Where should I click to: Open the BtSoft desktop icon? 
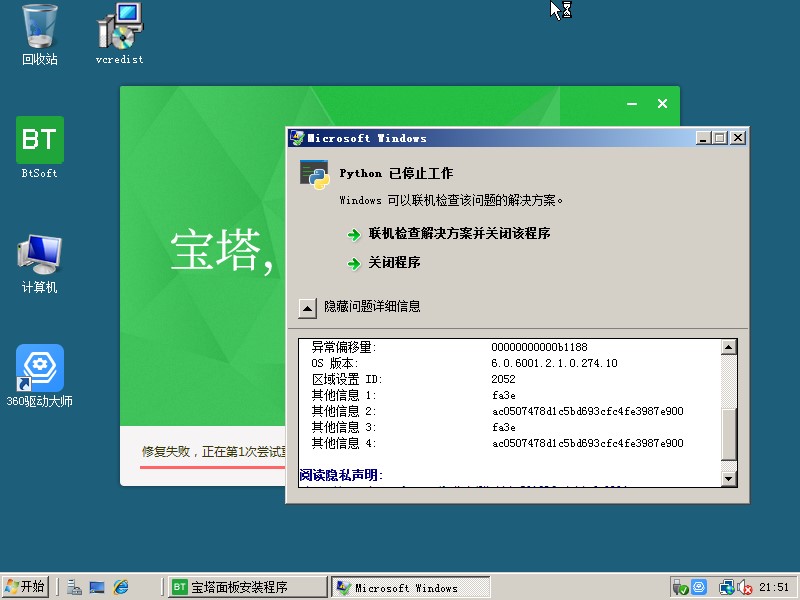[x=40, y=147]
